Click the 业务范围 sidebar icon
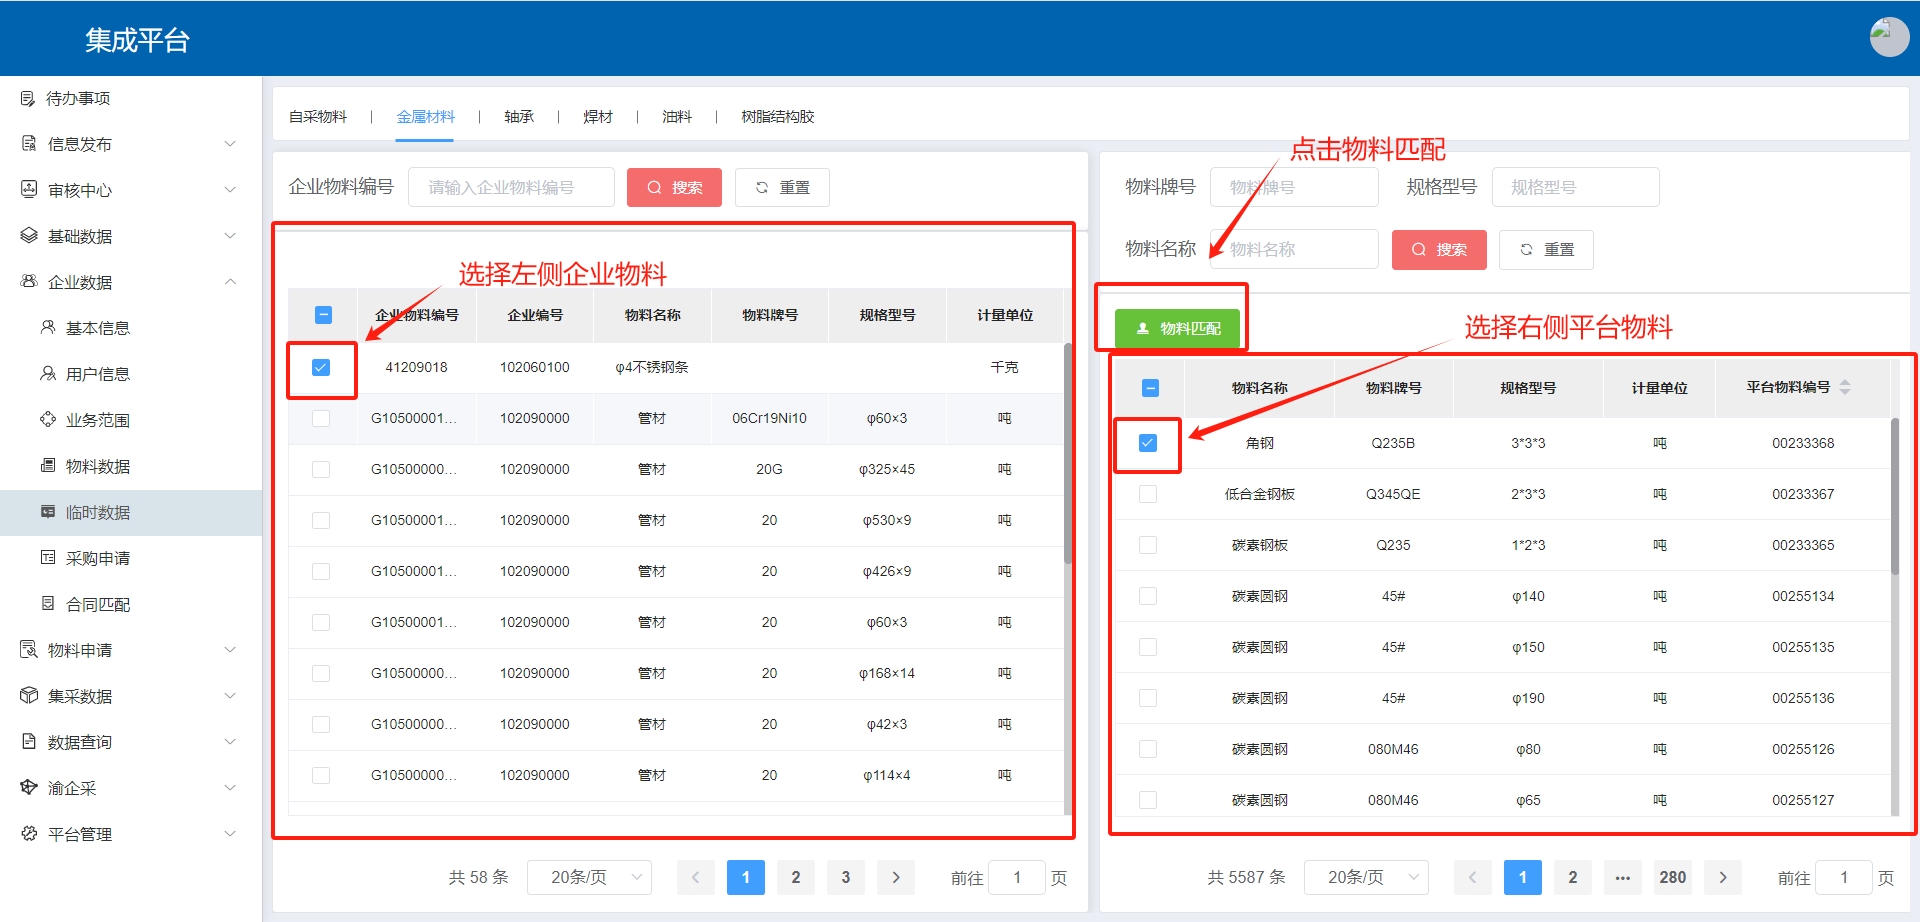 coord(47,419)
